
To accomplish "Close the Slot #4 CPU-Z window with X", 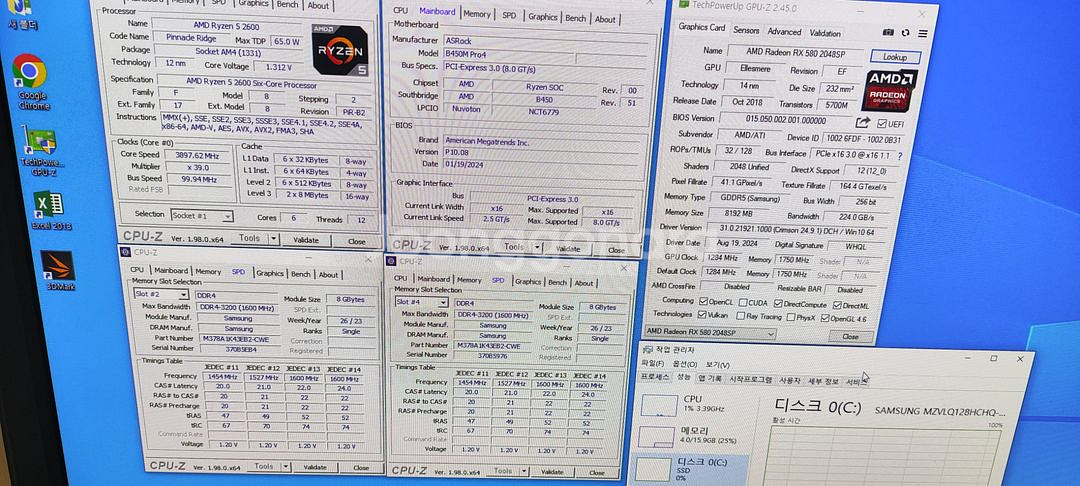I will tap(624, 268).
